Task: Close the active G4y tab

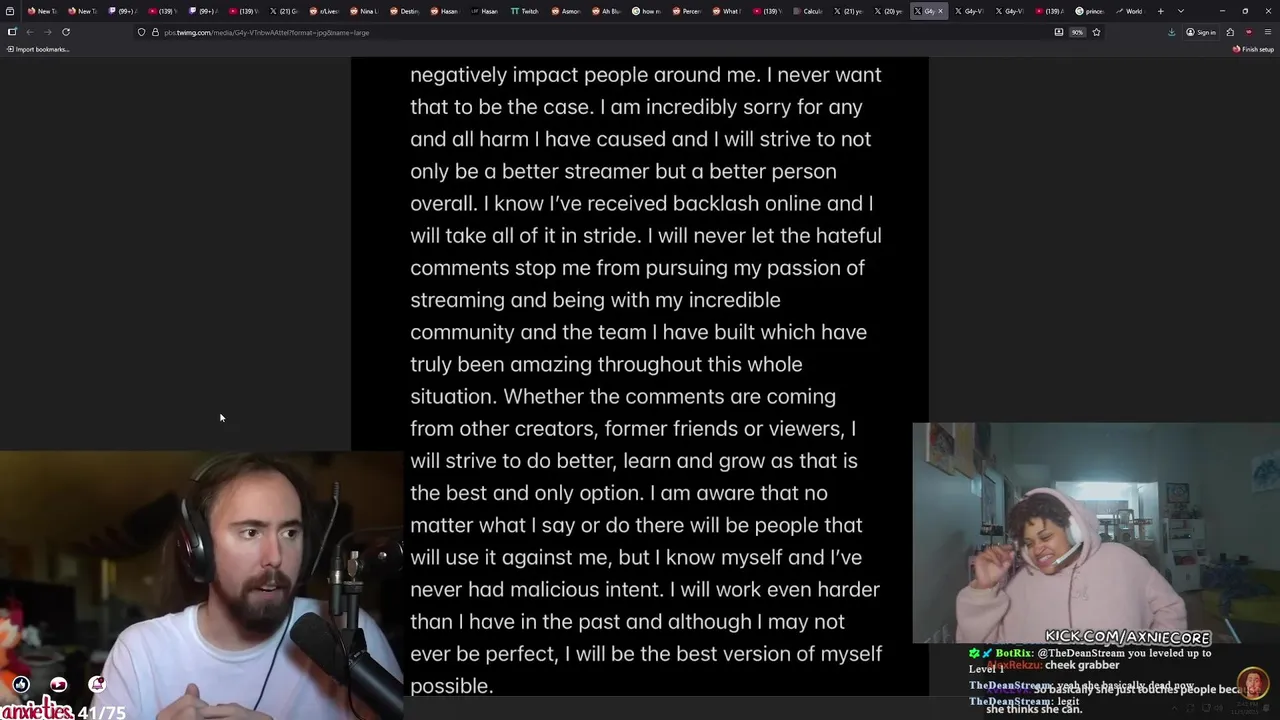Action: [x=940, y=11]
